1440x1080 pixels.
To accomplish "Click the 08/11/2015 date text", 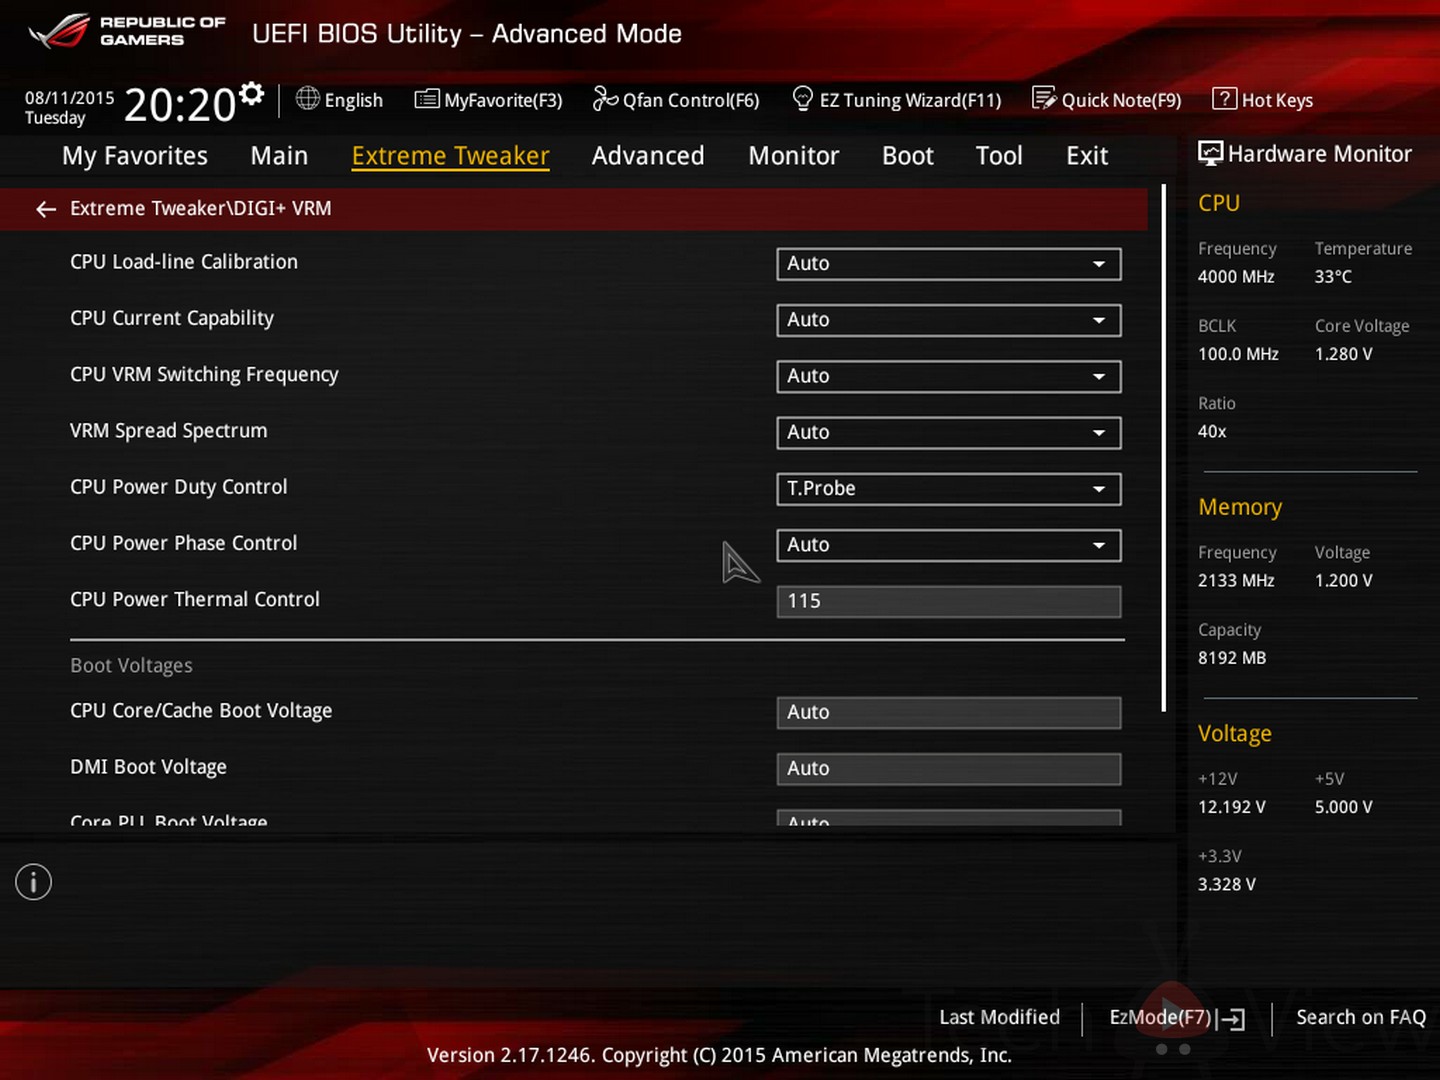I will tap(70, 98).
